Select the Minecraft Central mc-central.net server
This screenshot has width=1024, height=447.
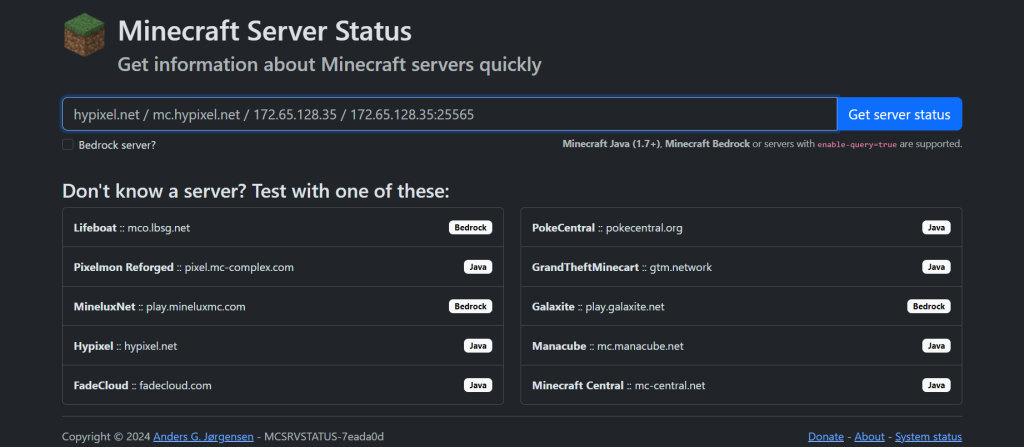pyautogui.click(x=741, y=385)
